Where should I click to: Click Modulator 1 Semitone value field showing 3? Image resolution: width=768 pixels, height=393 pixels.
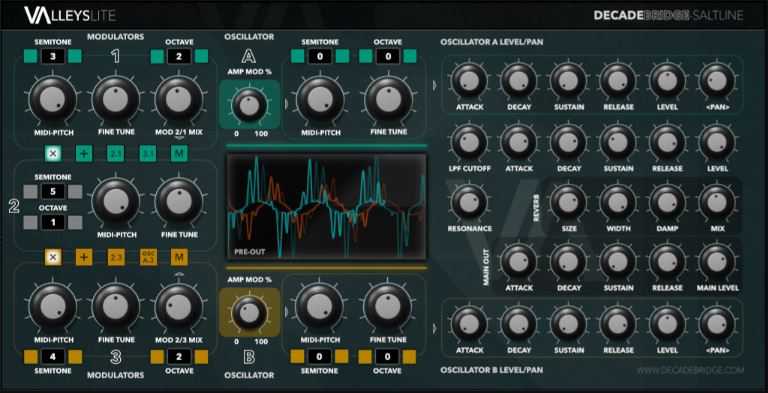click(53, 56)
